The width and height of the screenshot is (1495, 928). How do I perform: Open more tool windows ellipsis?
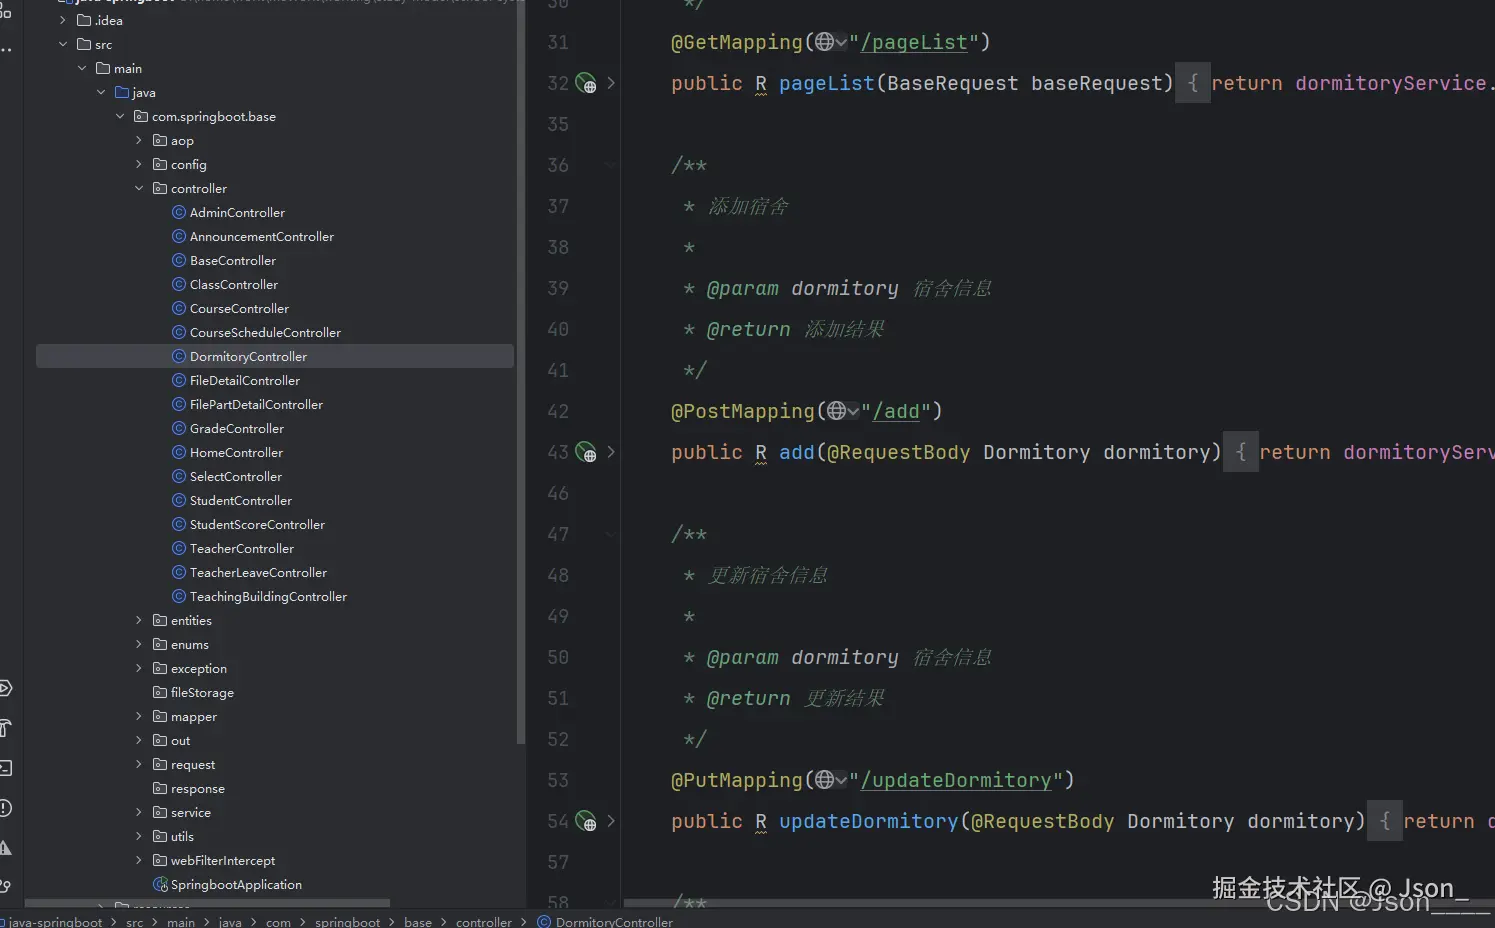[5, 50]
